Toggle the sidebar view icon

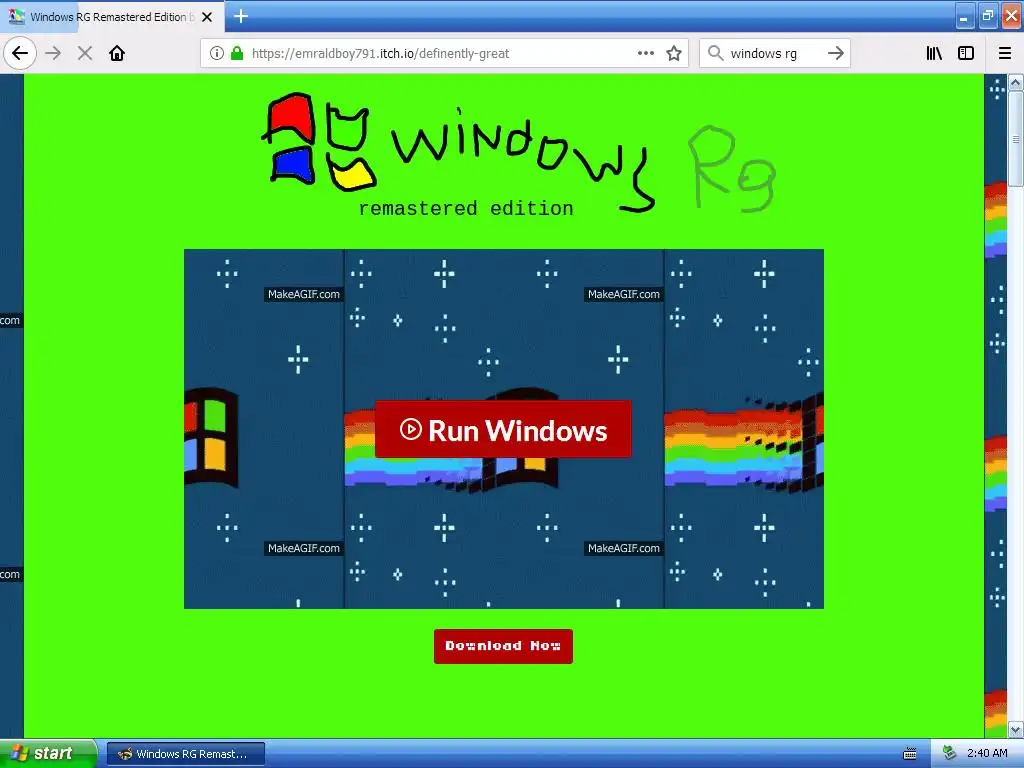click(966, 53)
